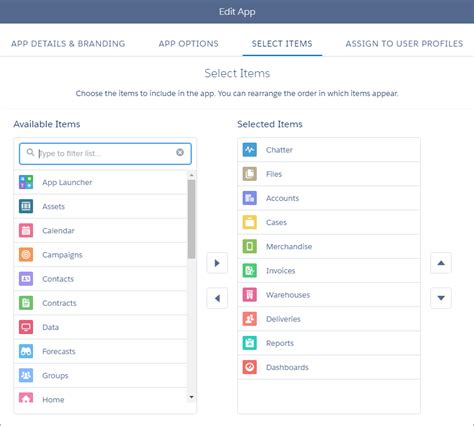The width and height of the screenshot is (474, 426).
Task: Move selected item down in order
Action: (441, 298)
